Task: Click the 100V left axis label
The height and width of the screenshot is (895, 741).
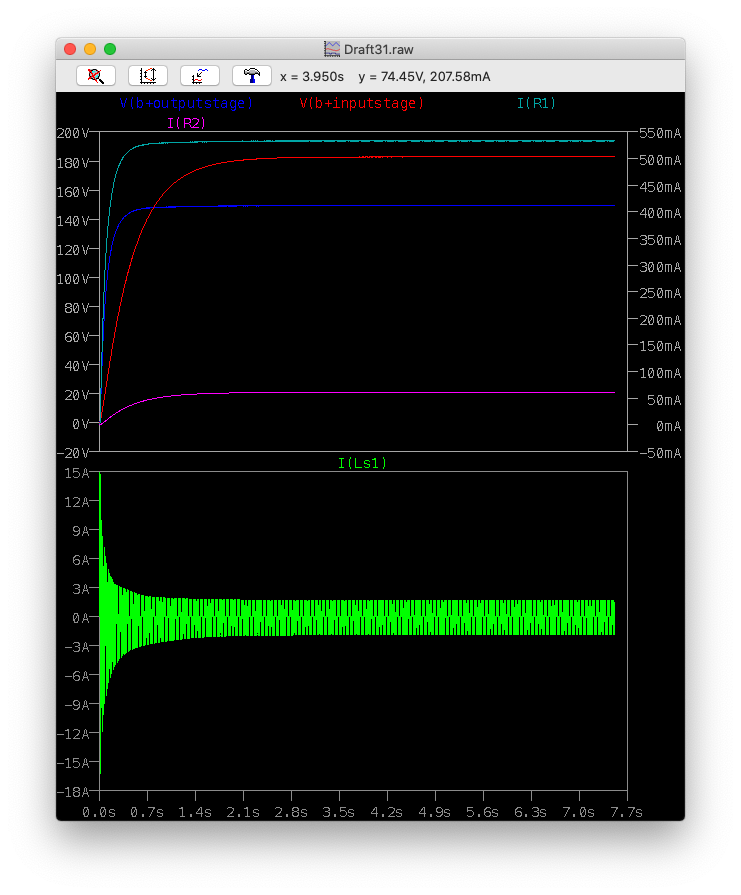Action: (73, 279)
